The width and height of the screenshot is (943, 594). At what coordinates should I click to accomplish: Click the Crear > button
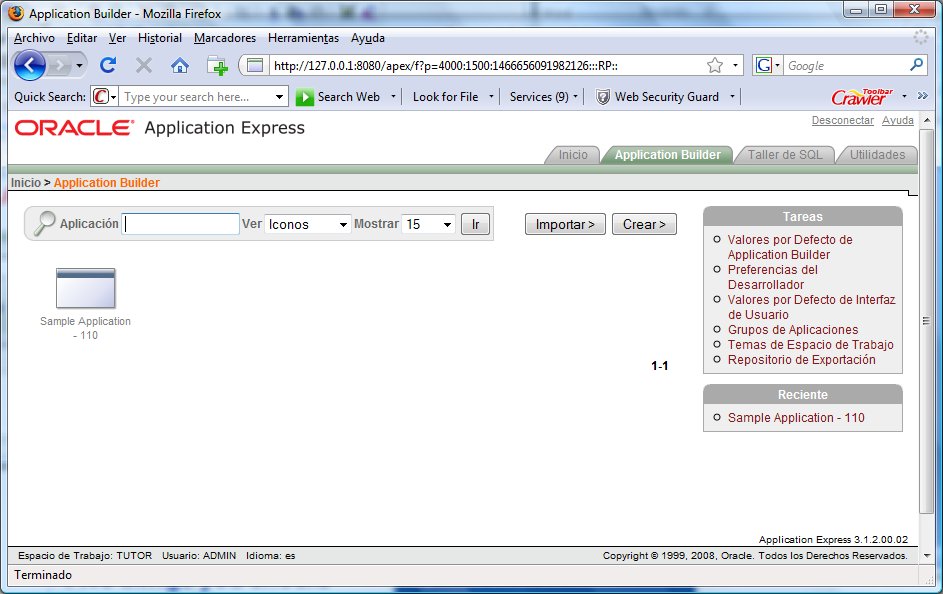tap(644, 224)
